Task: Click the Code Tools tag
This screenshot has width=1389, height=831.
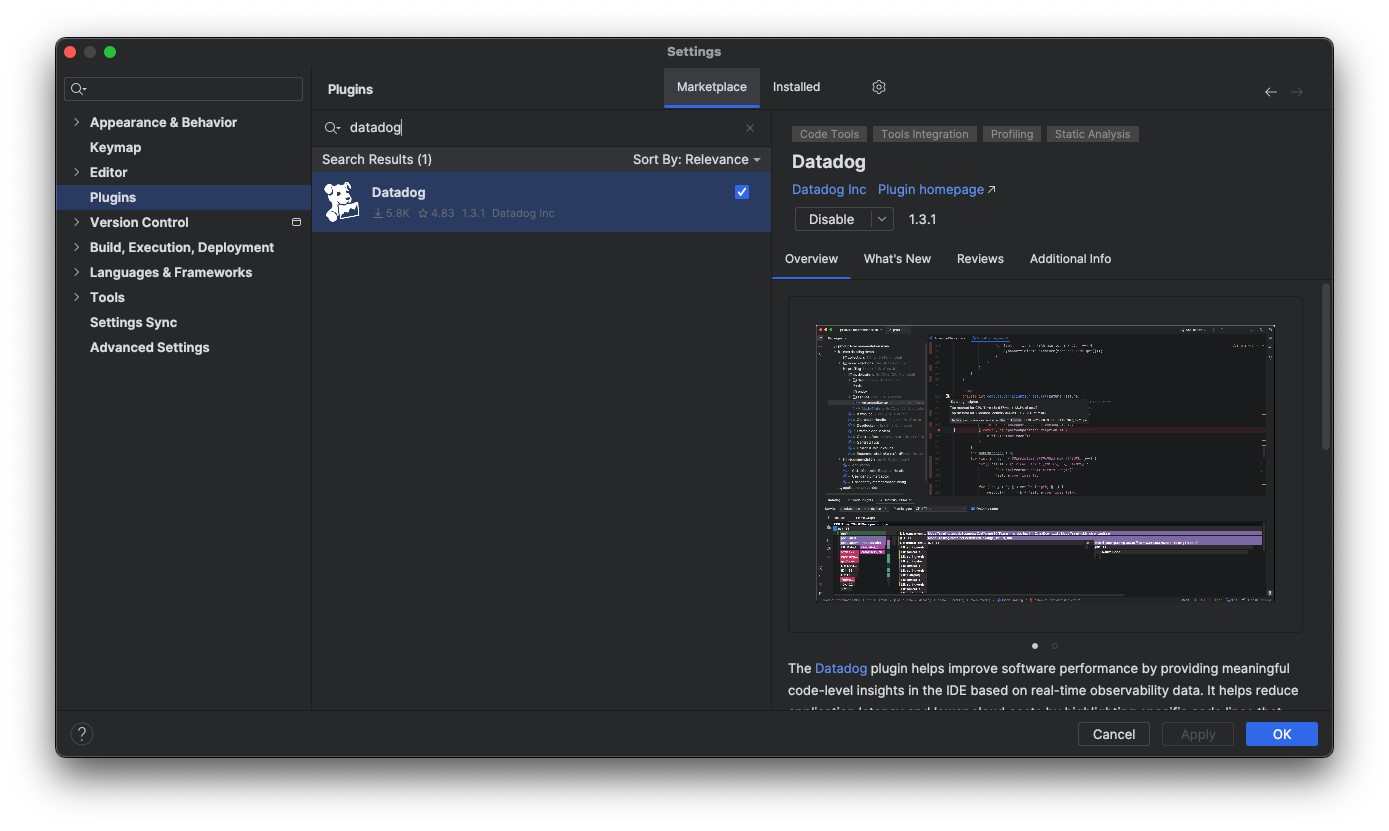Action: coord(829,134)
